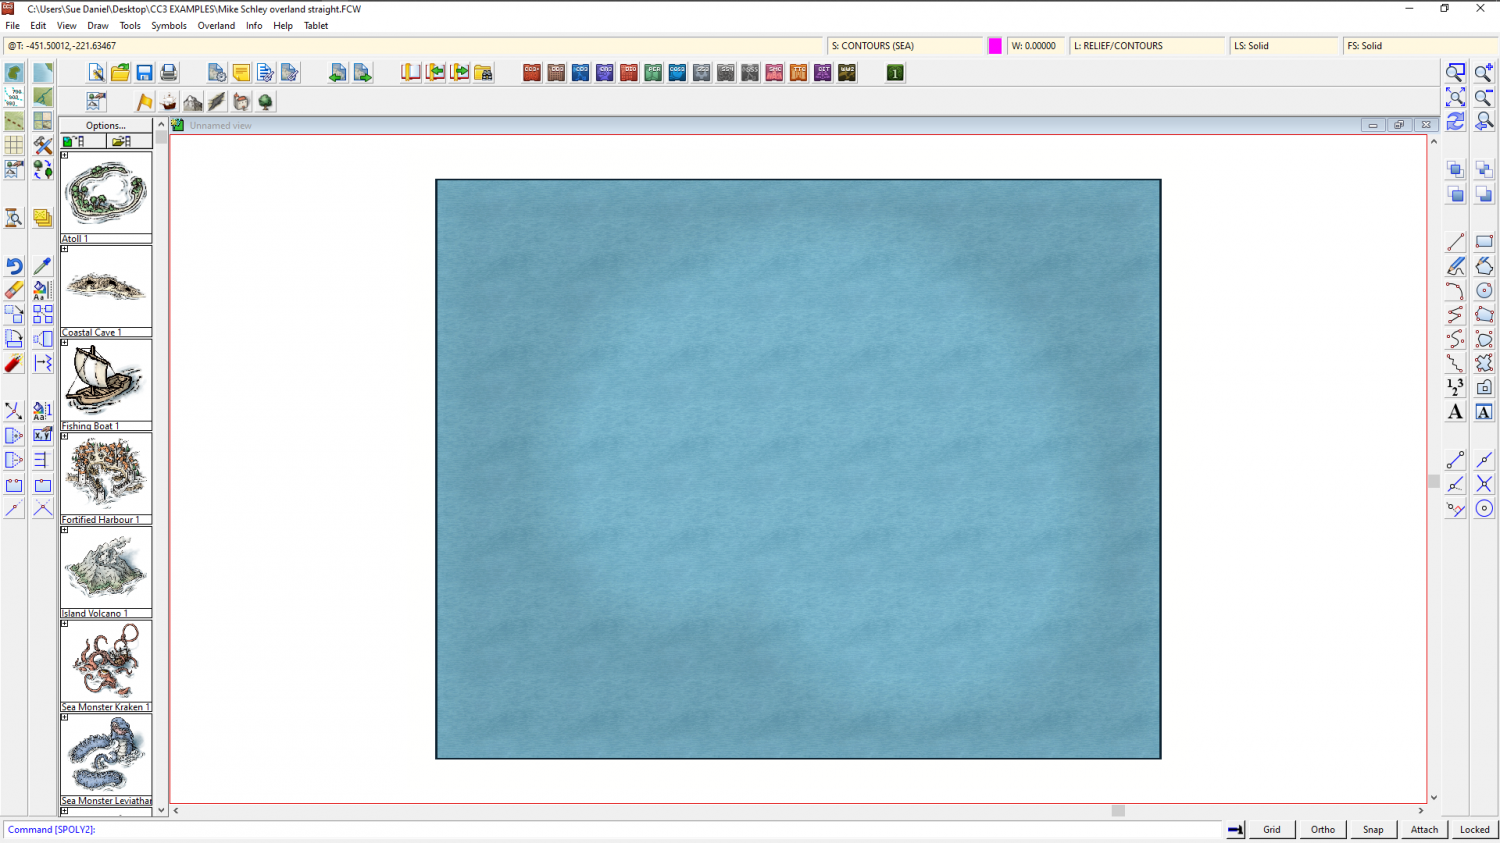This screenshot has width=1500, height=843.
Task: Select the eyedropper tool in the left toolbar
Action: [42, 266]
